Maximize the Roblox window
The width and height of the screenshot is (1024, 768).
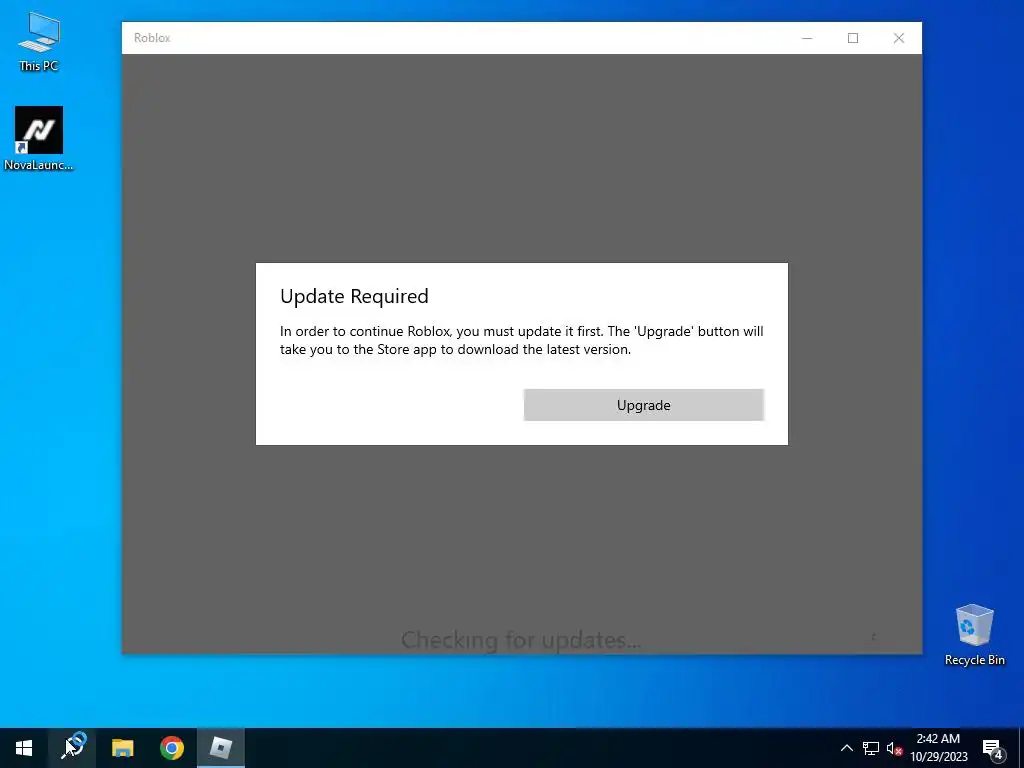pyautogui.click(x=853, y=38)
